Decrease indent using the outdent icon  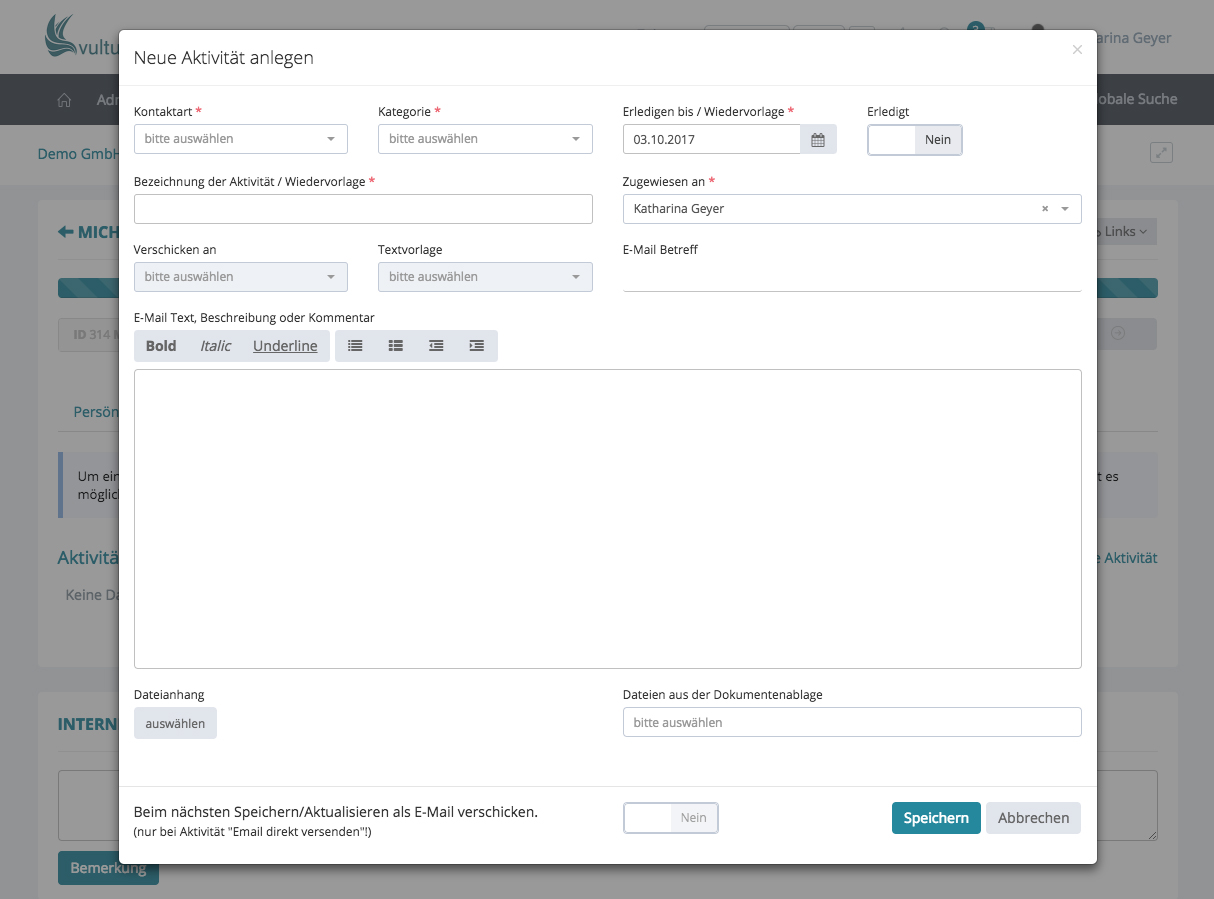pyautogui.click(x=436, y=346)
